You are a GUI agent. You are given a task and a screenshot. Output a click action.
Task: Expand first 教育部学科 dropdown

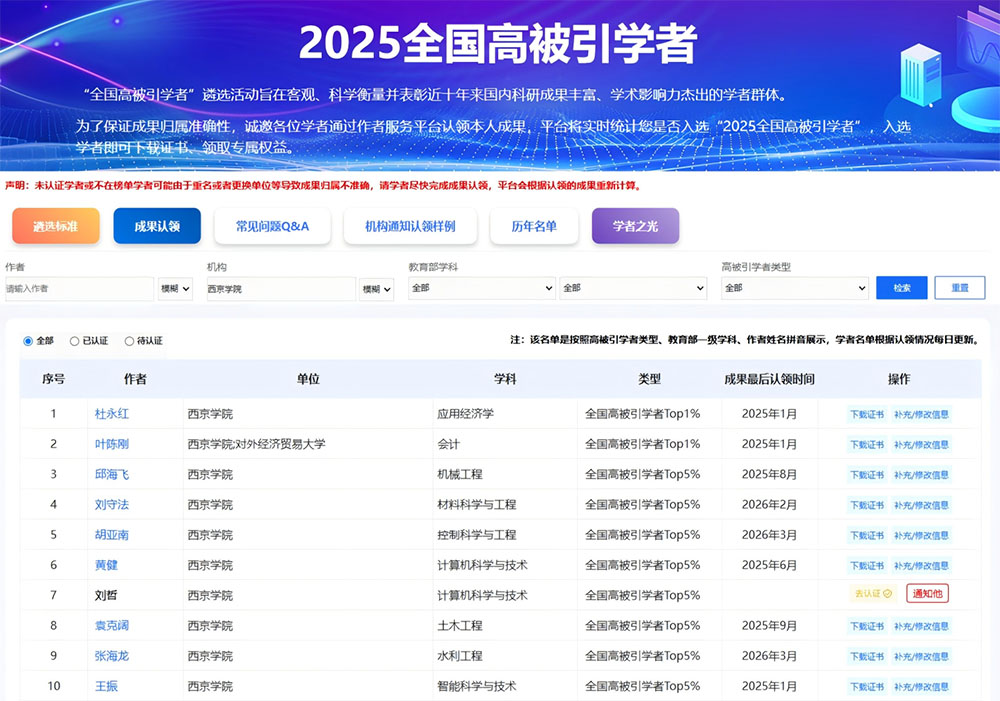pyautogui.click(x=481, y=288)
